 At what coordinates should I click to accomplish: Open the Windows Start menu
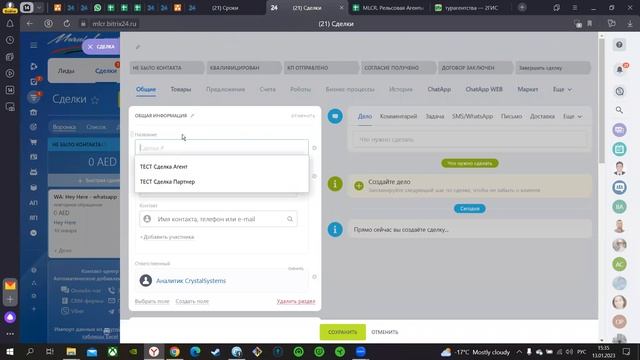point(10,352)
